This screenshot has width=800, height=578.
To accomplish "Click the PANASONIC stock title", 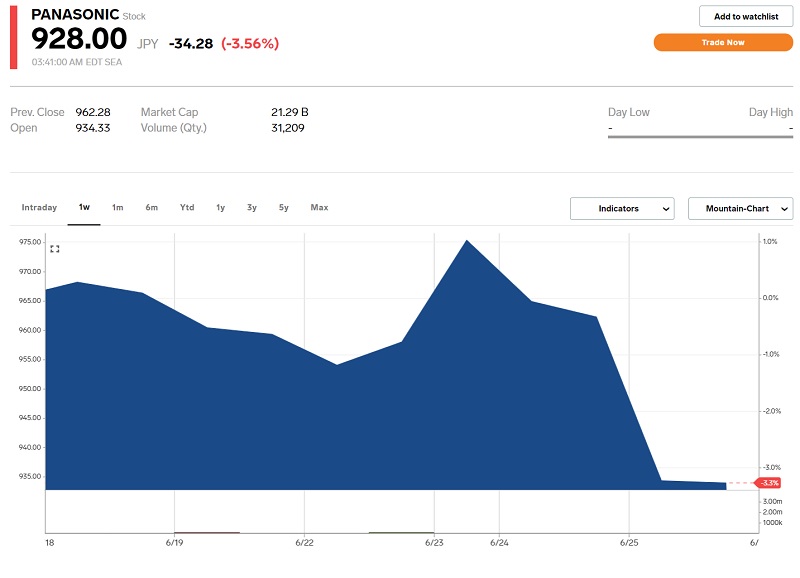I will pyautogui.click(x=75, y=14).
